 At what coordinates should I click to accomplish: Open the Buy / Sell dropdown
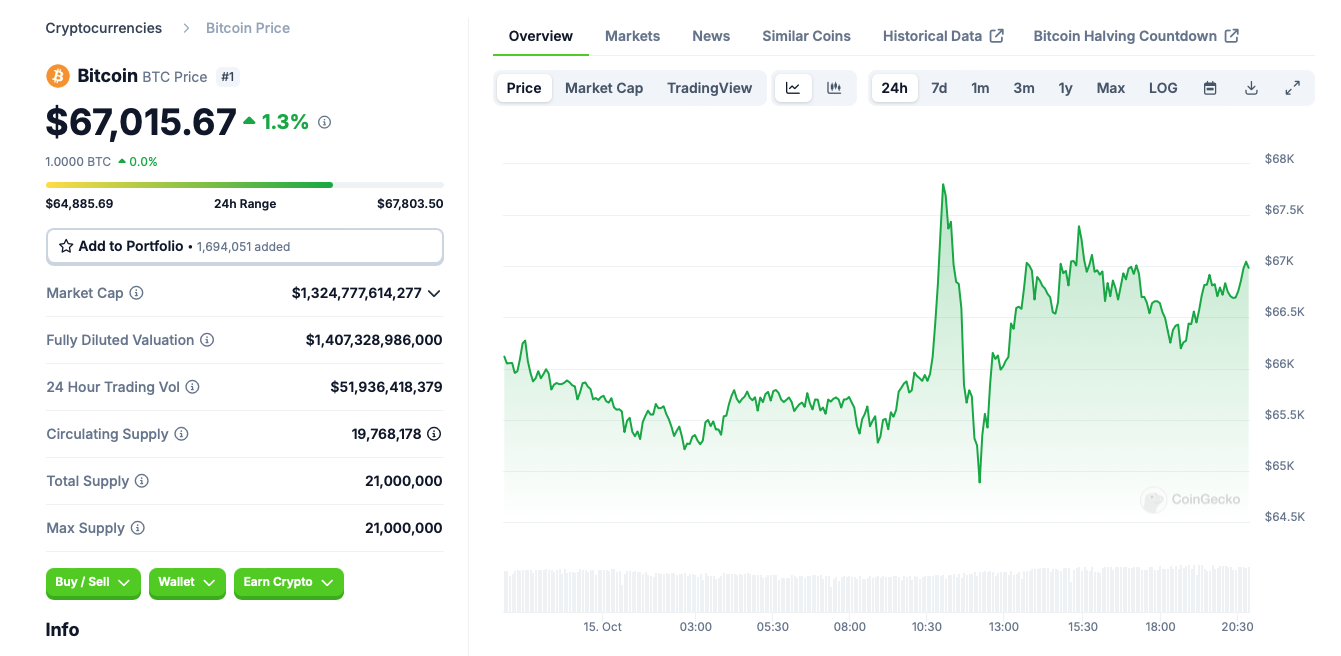(93, 583)
